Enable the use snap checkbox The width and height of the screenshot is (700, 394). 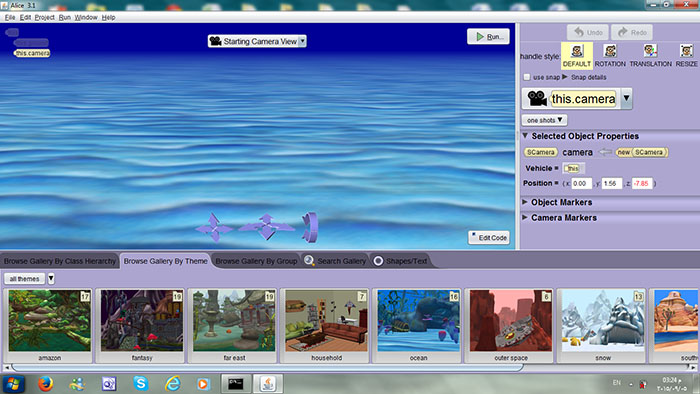tap(527, 77)
